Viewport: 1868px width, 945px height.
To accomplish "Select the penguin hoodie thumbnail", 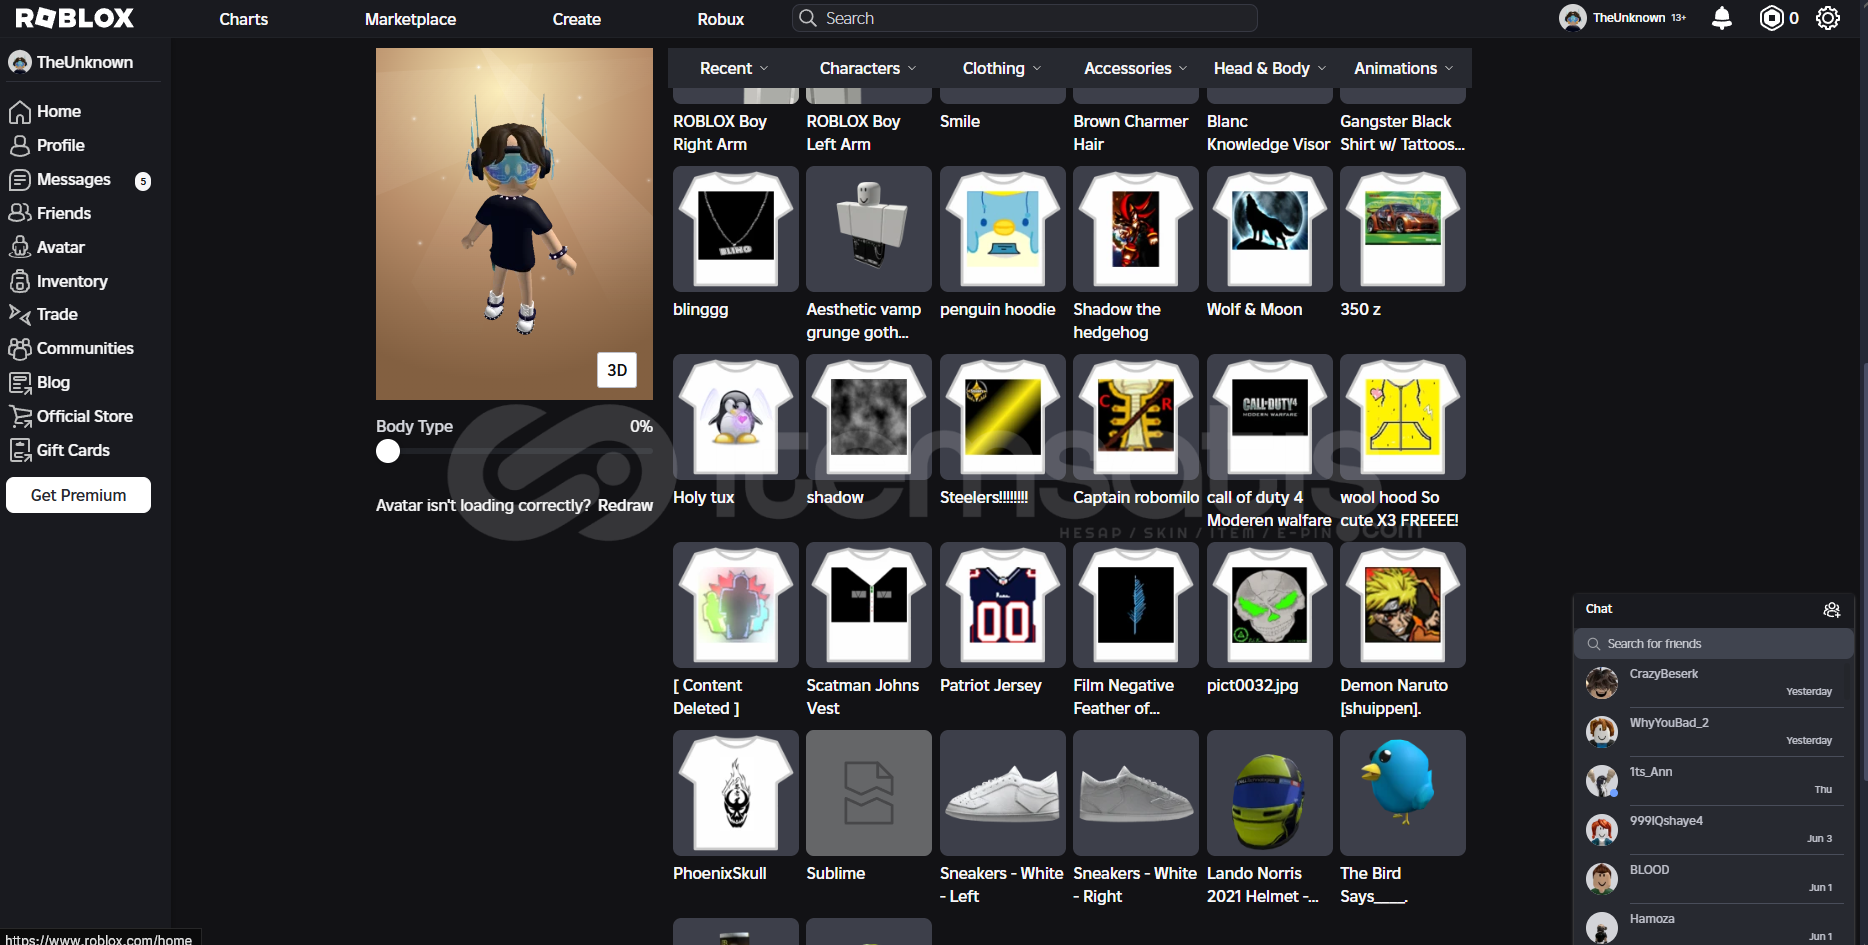I will (x=1002, y=229).
